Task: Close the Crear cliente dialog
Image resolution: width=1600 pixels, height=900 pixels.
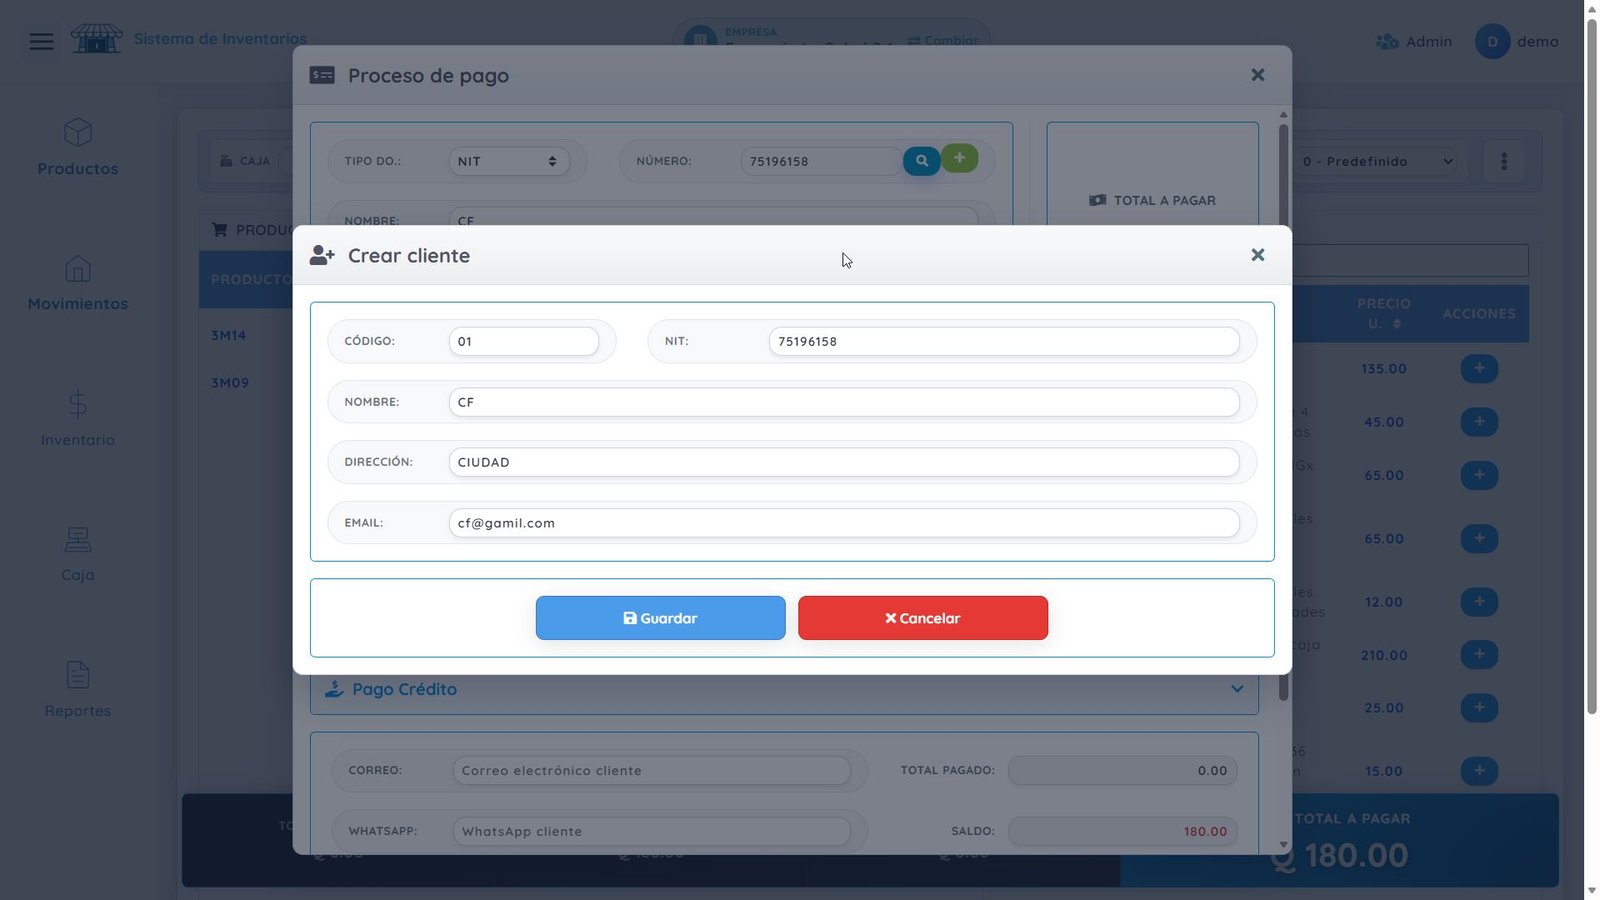Action: pyautogui.click(x=1258, y=255)
